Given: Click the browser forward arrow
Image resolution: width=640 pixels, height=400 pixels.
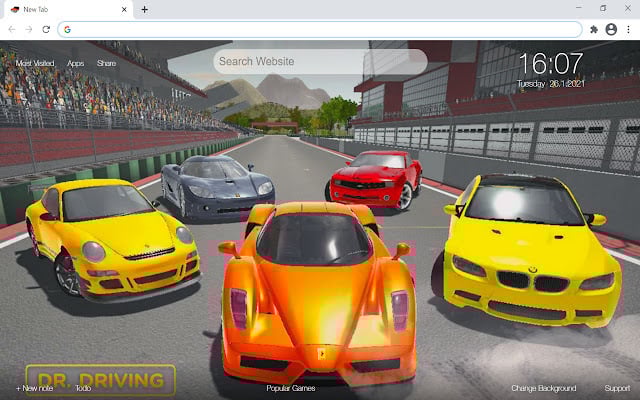Looking at the screenshot, I should 29,29.
